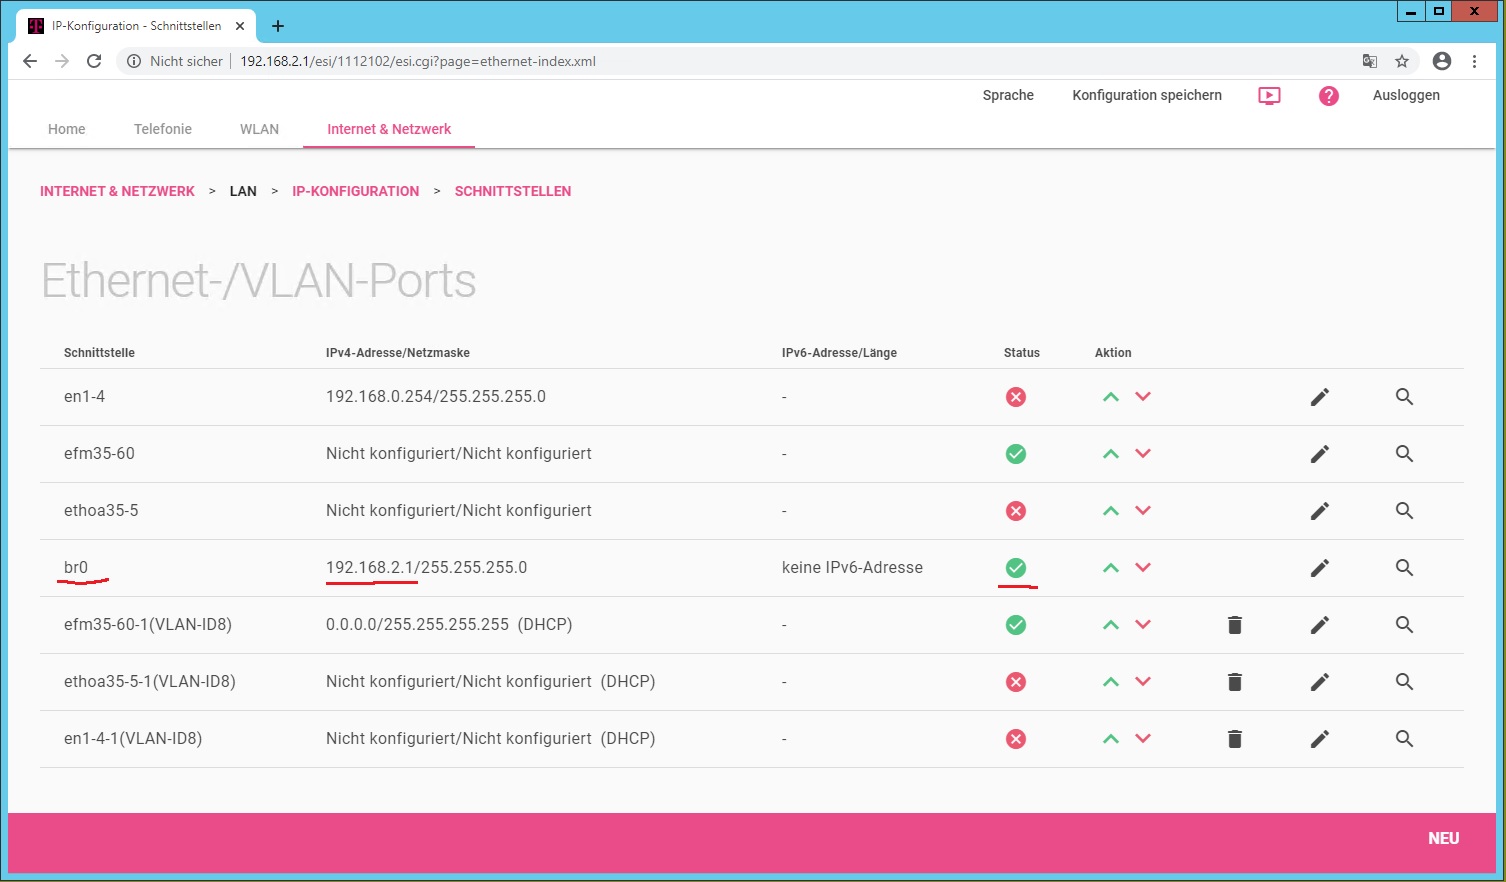
Task: Click the en1-4 red status cross
Action: pyautogui.click(x=1016, y=397)
